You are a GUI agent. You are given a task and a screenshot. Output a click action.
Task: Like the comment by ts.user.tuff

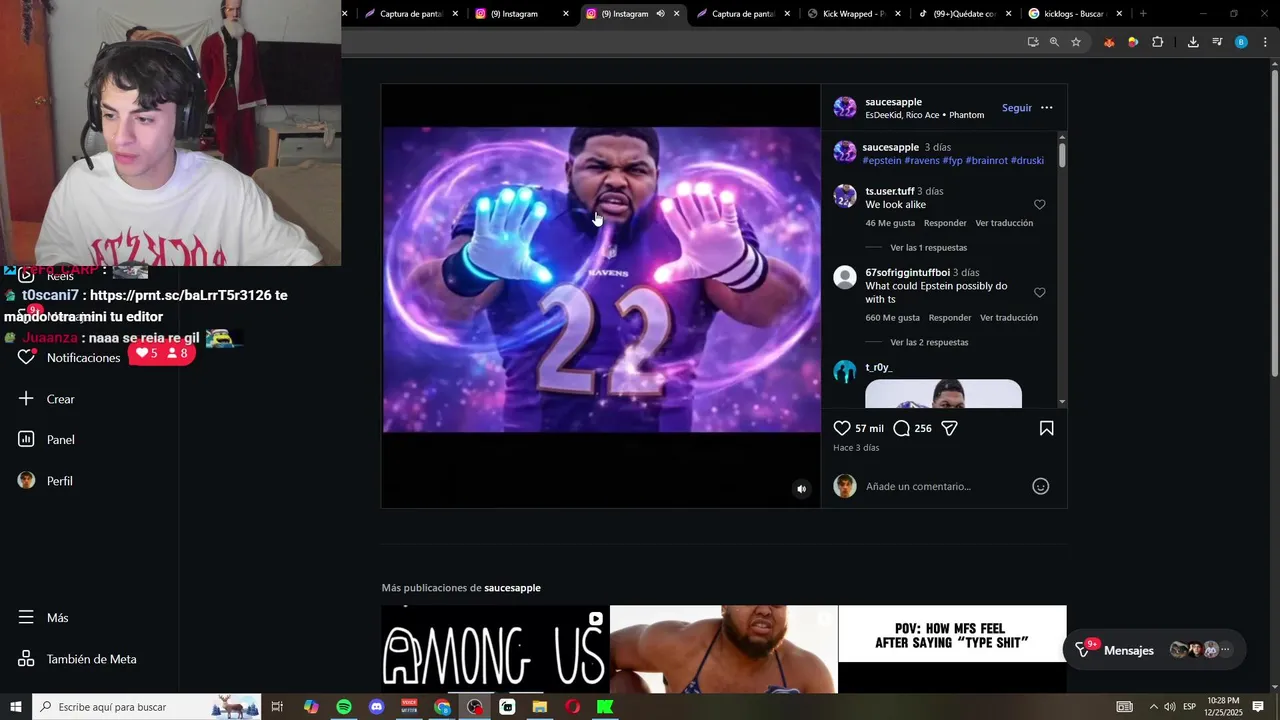point(1039,205)
